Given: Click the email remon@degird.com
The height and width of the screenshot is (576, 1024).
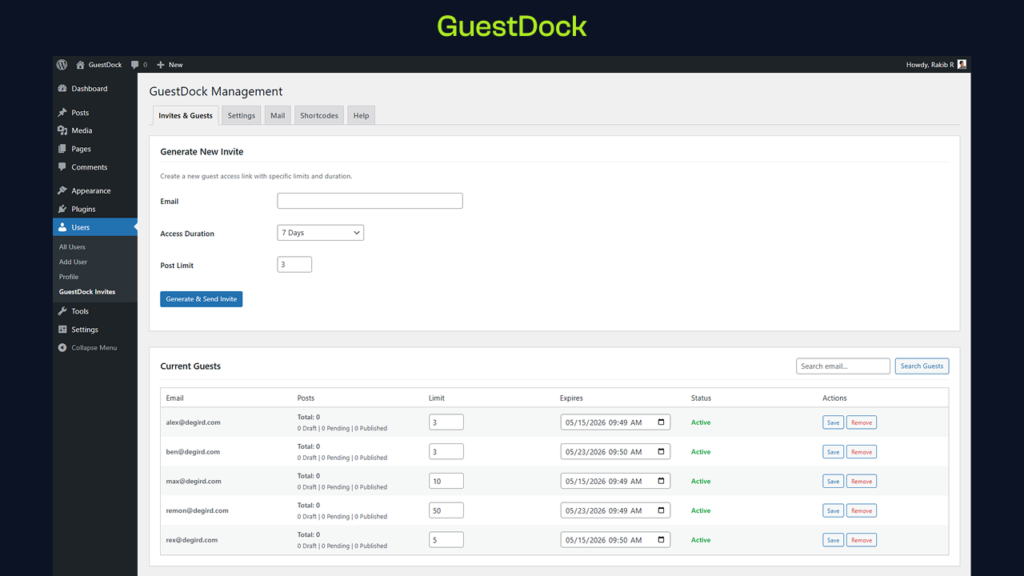Looking at the screenshot, I should tap(197, 511).
